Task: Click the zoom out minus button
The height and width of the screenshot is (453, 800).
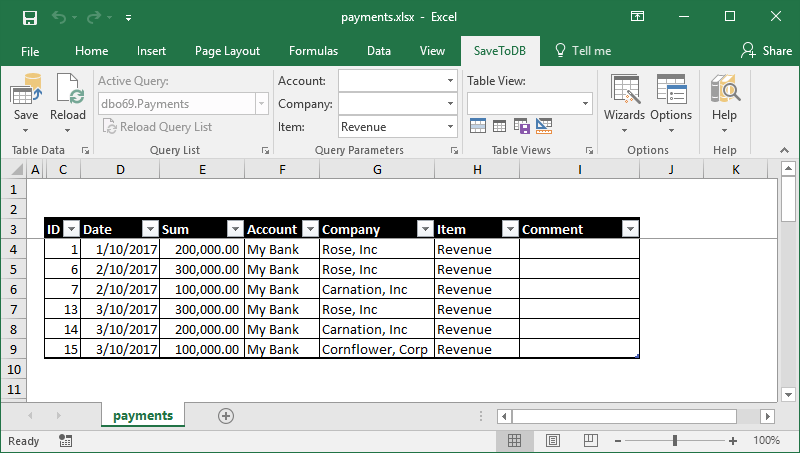Action: [618, 441]
